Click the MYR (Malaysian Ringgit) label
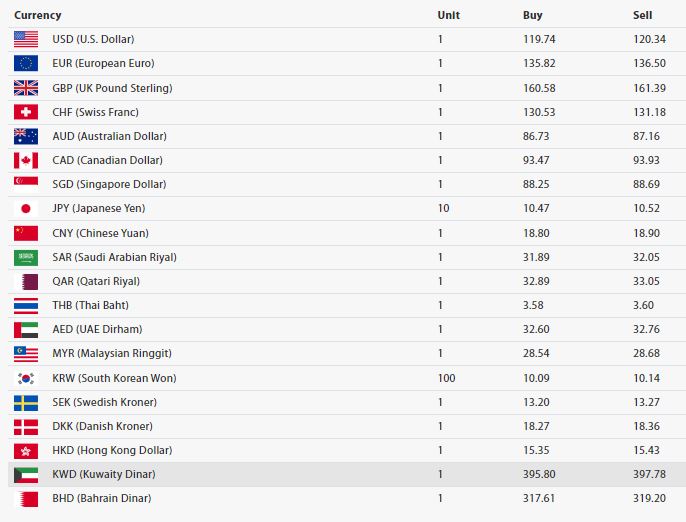 point(112,353)
